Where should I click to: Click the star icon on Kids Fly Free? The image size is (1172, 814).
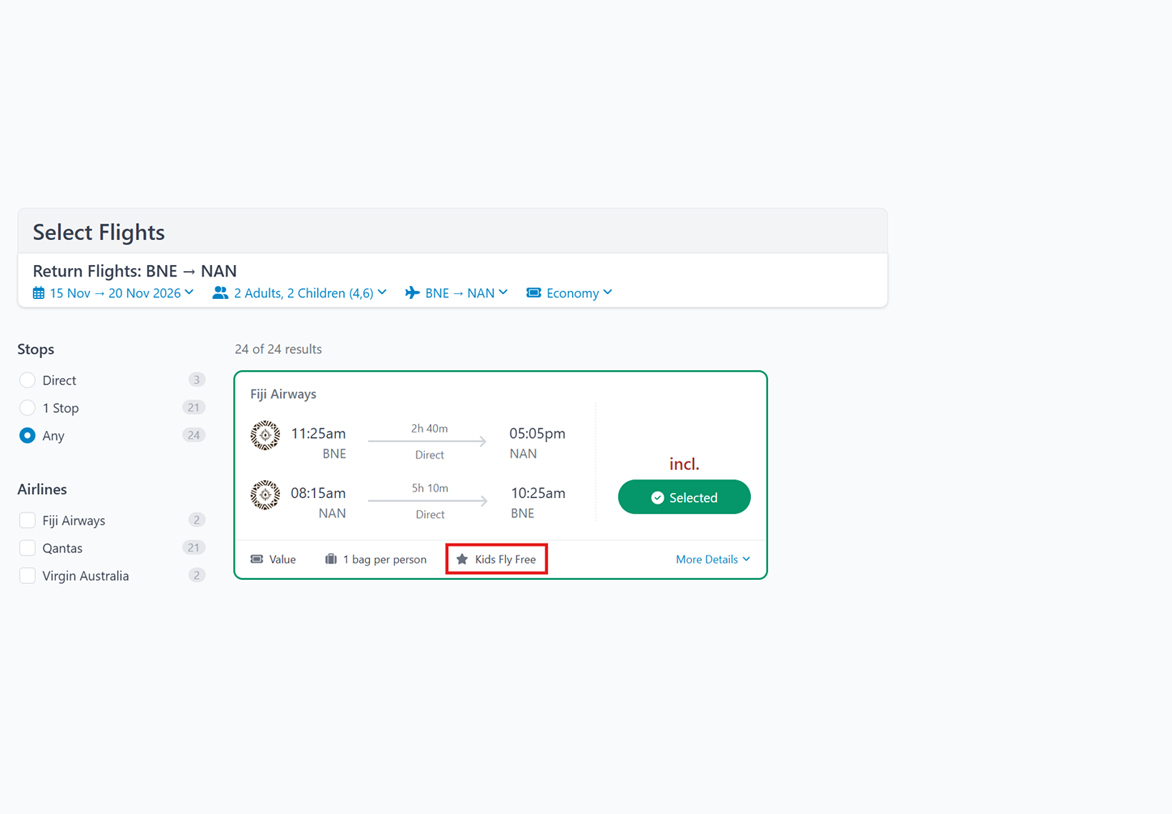(462, 560)
